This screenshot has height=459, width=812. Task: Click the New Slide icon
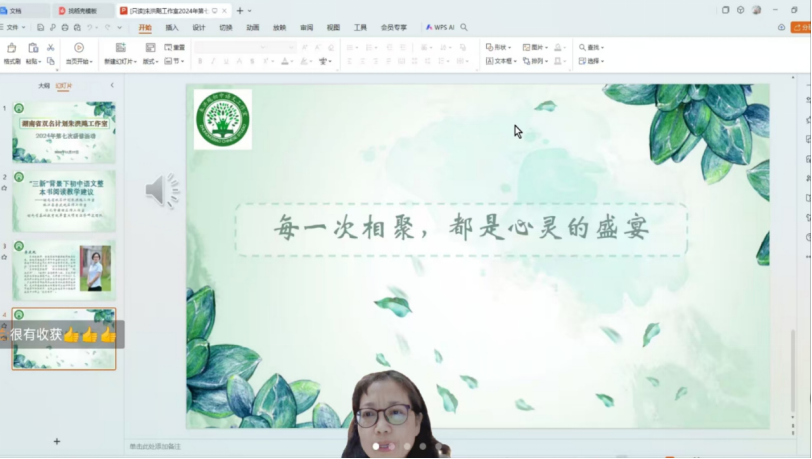(119, 48)
